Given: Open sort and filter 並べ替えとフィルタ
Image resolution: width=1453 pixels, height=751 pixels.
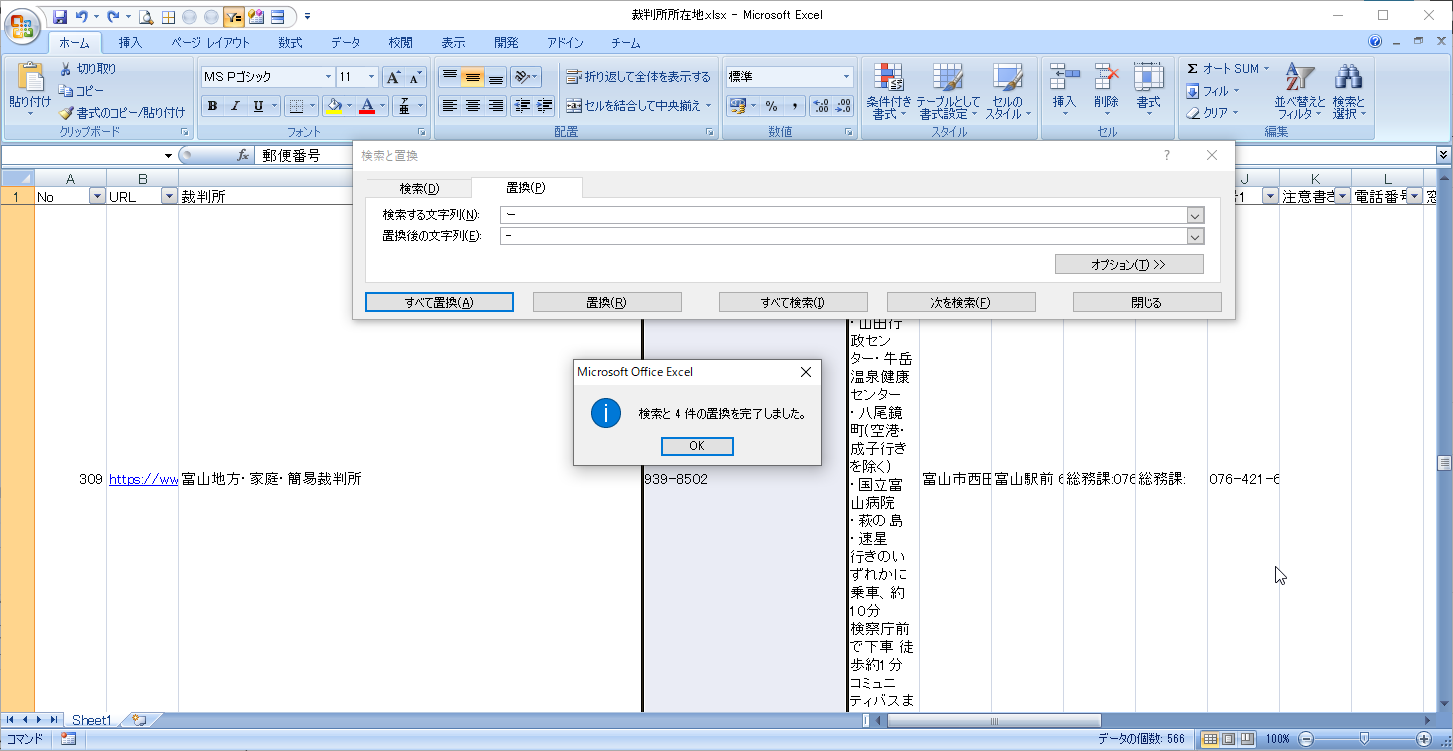Looking at the screenshot, I should 1300,92.
